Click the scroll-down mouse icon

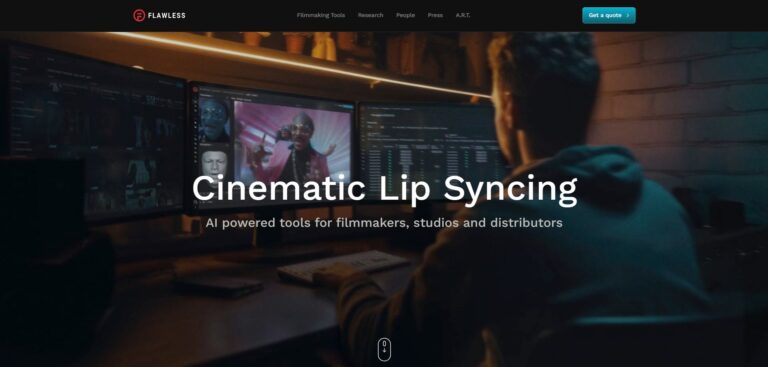click(x=384, y=349)
